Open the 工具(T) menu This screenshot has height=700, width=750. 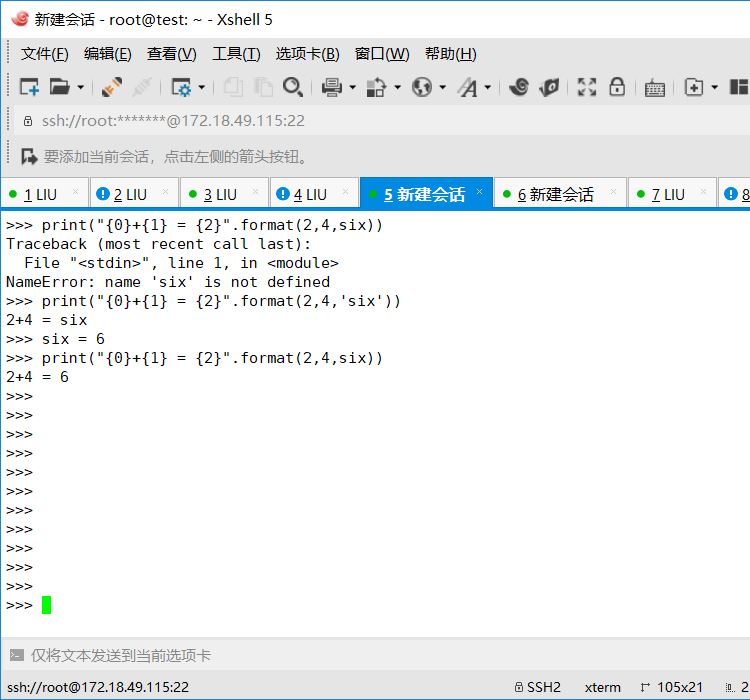tap(236, 54)
